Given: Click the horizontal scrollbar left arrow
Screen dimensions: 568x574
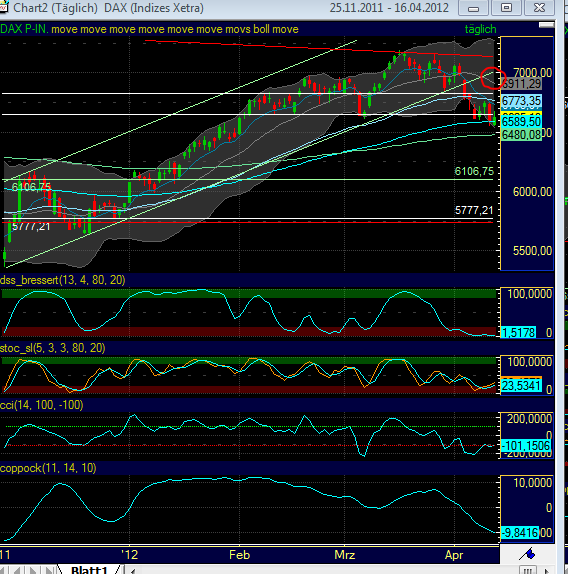Looking at the screenshot, I should pyautogui.click(x=132, y=571).
